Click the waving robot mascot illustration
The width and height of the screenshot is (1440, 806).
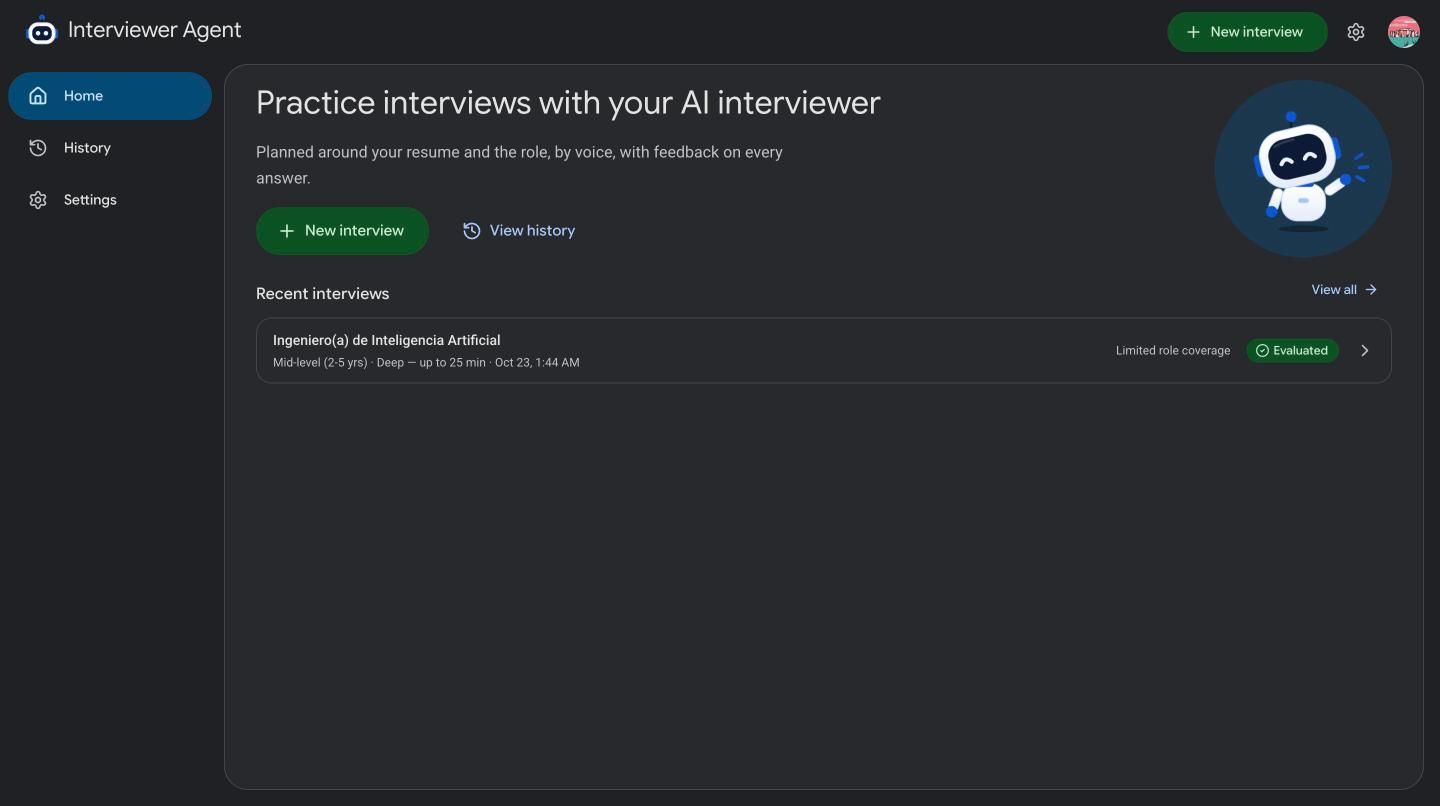pyautogui.click(x=1303, y=169)
